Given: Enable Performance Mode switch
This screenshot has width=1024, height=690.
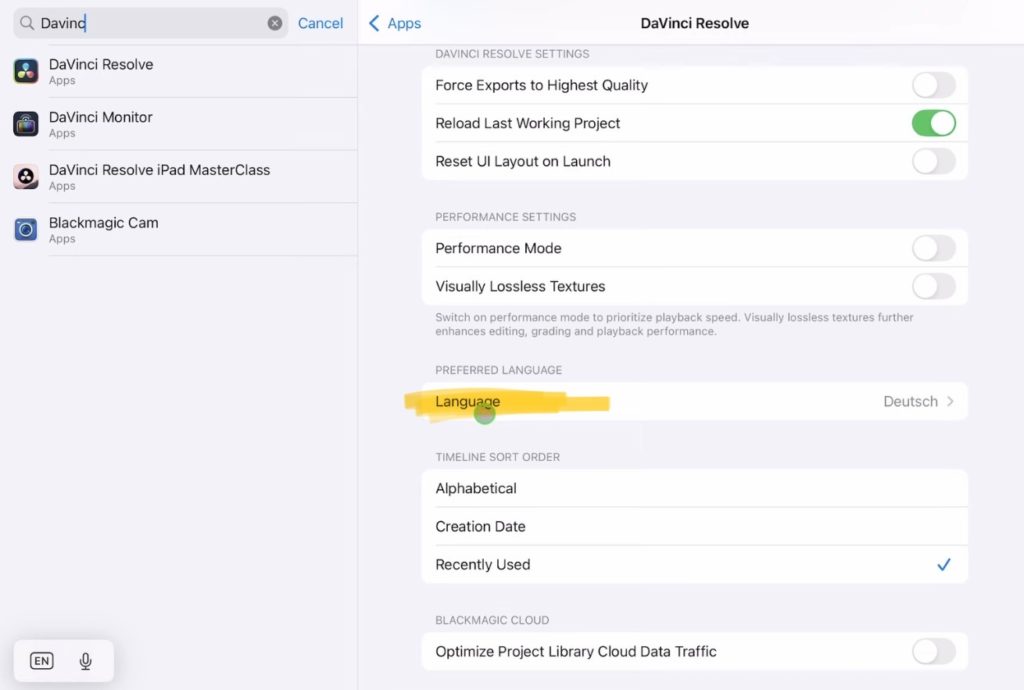Looking at the screenshot, I should 933,248.
